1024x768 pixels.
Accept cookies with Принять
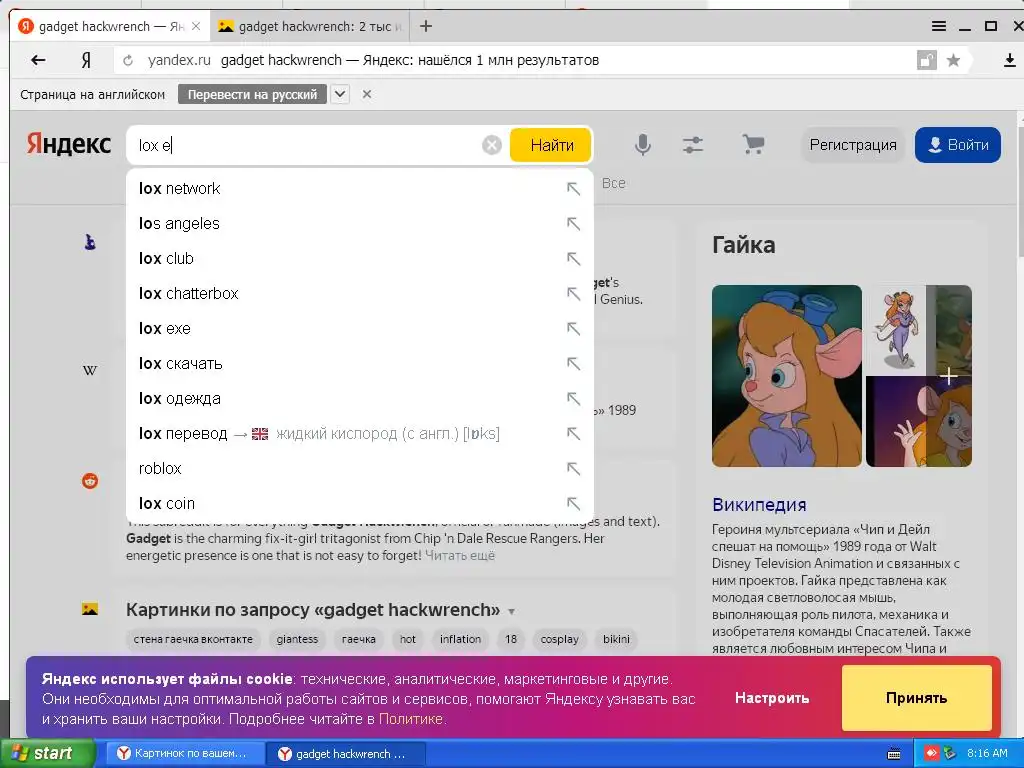(917, 698)
